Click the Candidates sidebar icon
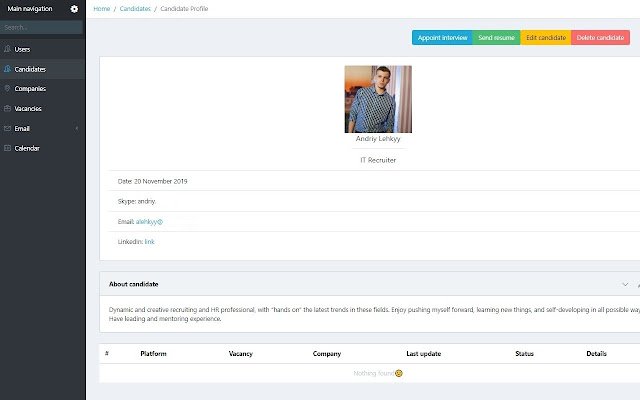This screenshot has width=640, height=400. point(7,69)
